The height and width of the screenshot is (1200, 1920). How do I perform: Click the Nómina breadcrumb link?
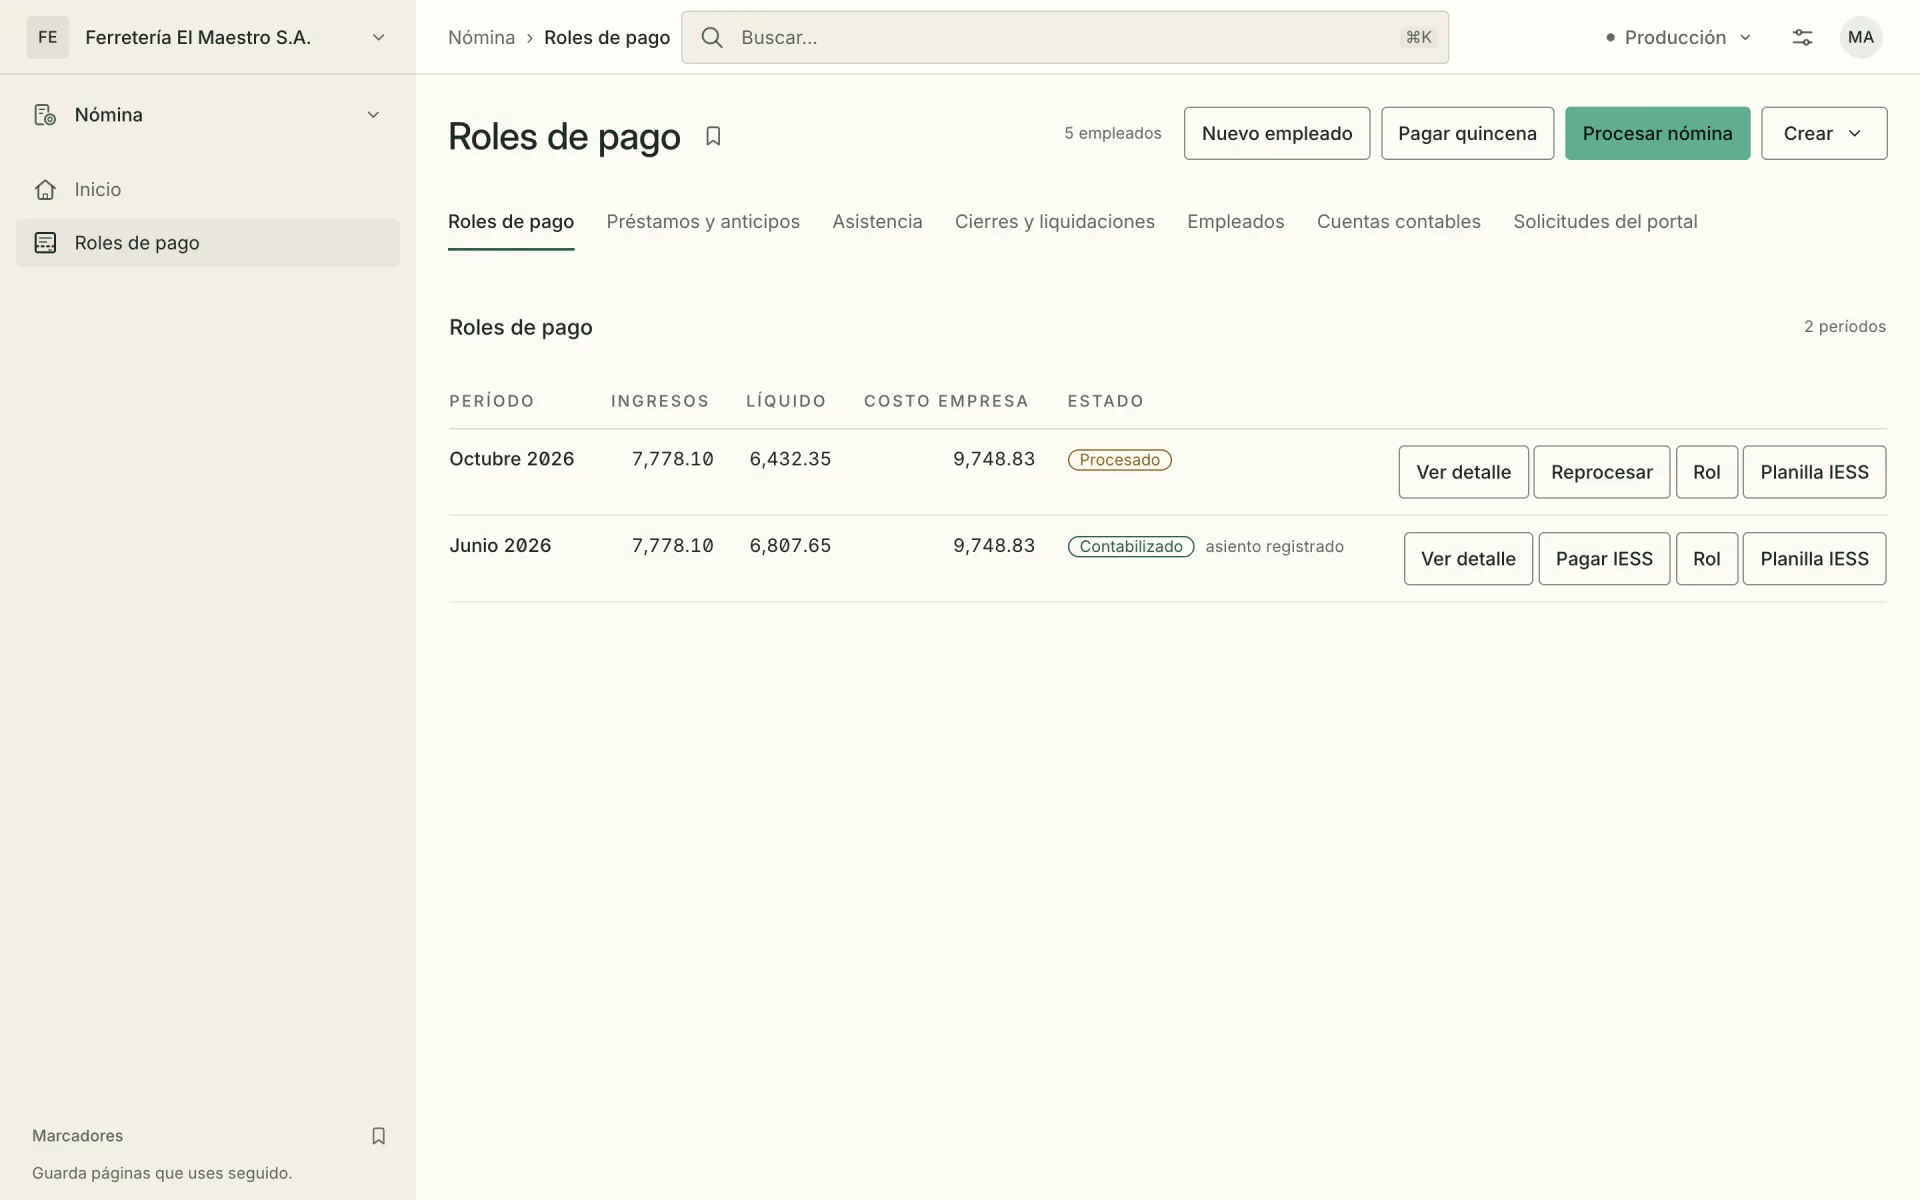coord(481,37)
